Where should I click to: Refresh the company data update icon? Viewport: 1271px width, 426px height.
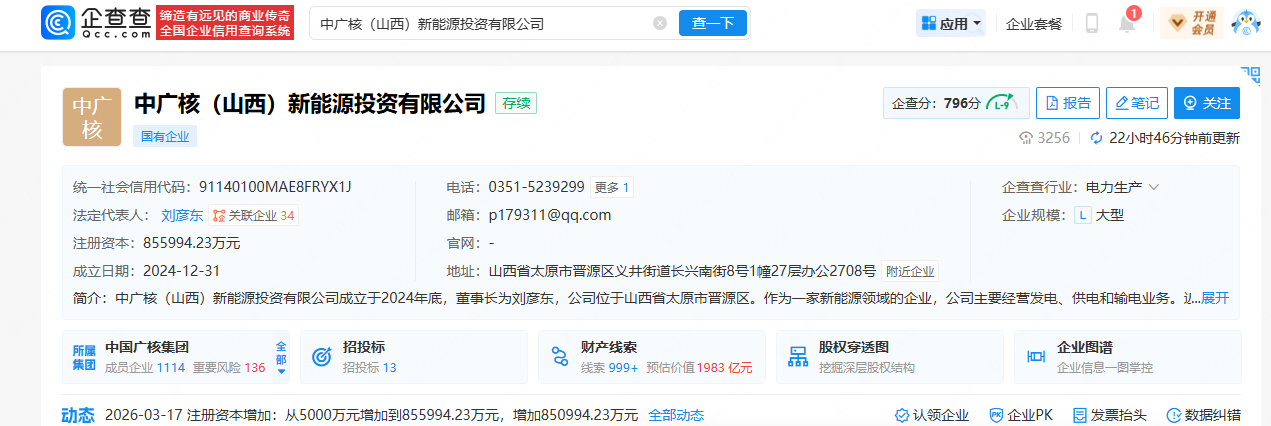[x=1096, y=138]
